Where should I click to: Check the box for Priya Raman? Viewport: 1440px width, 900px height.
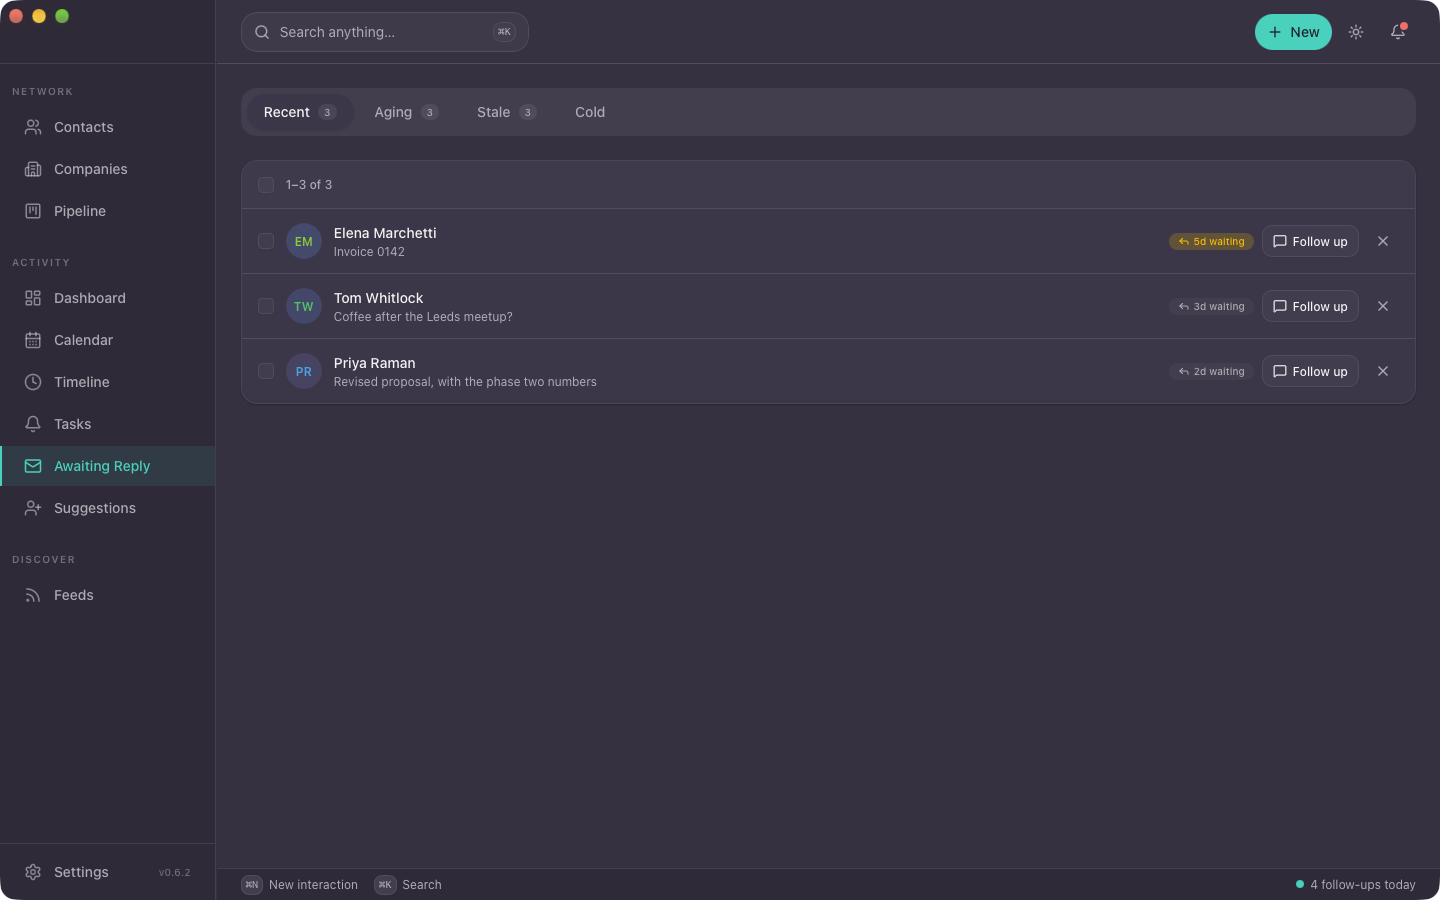pos(266,371)
